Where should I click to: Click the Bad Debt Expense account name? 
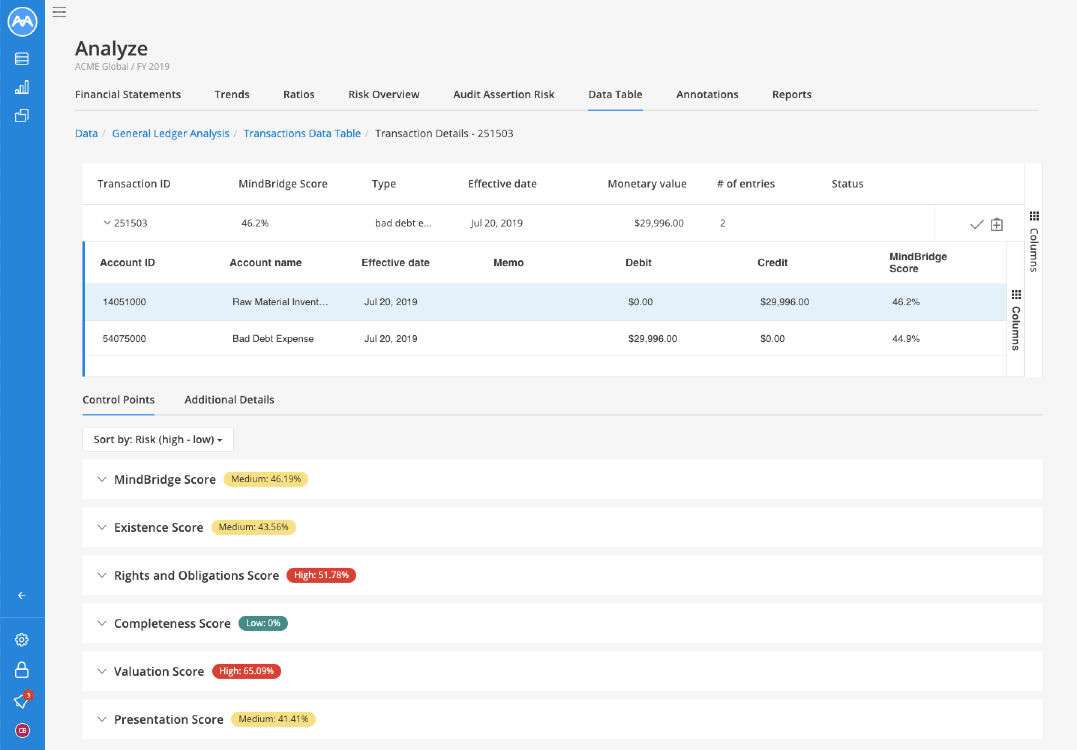(273, 339)
